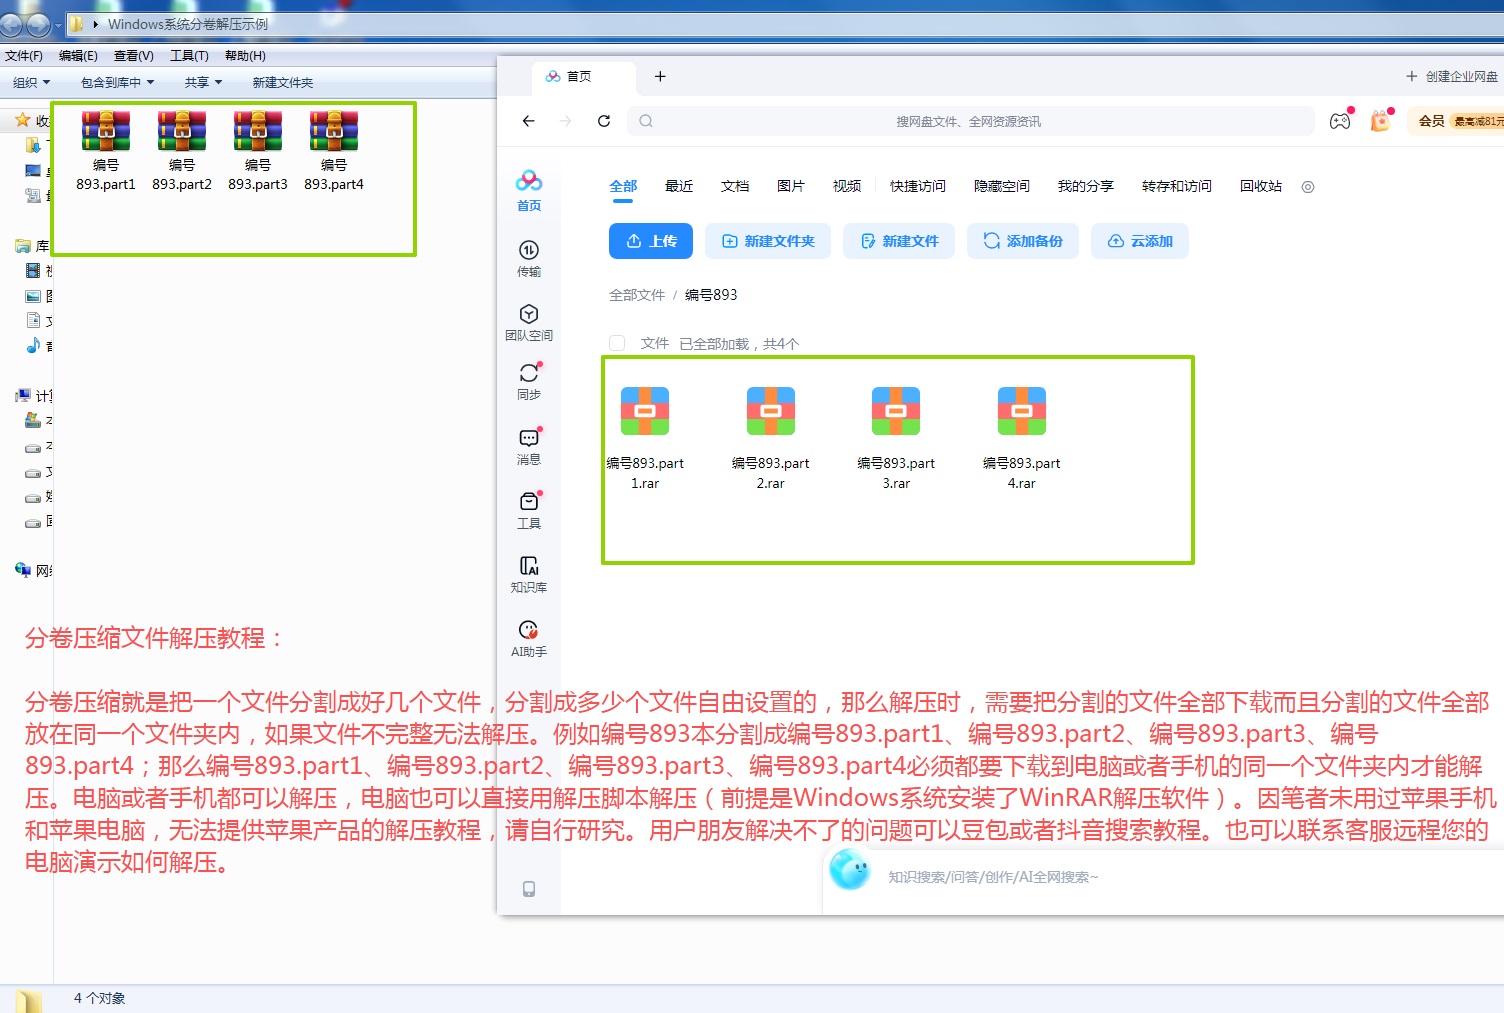Open the 我的分享 tab
Viewport: 1504px width, 1013px height.
coord(1086,186)
